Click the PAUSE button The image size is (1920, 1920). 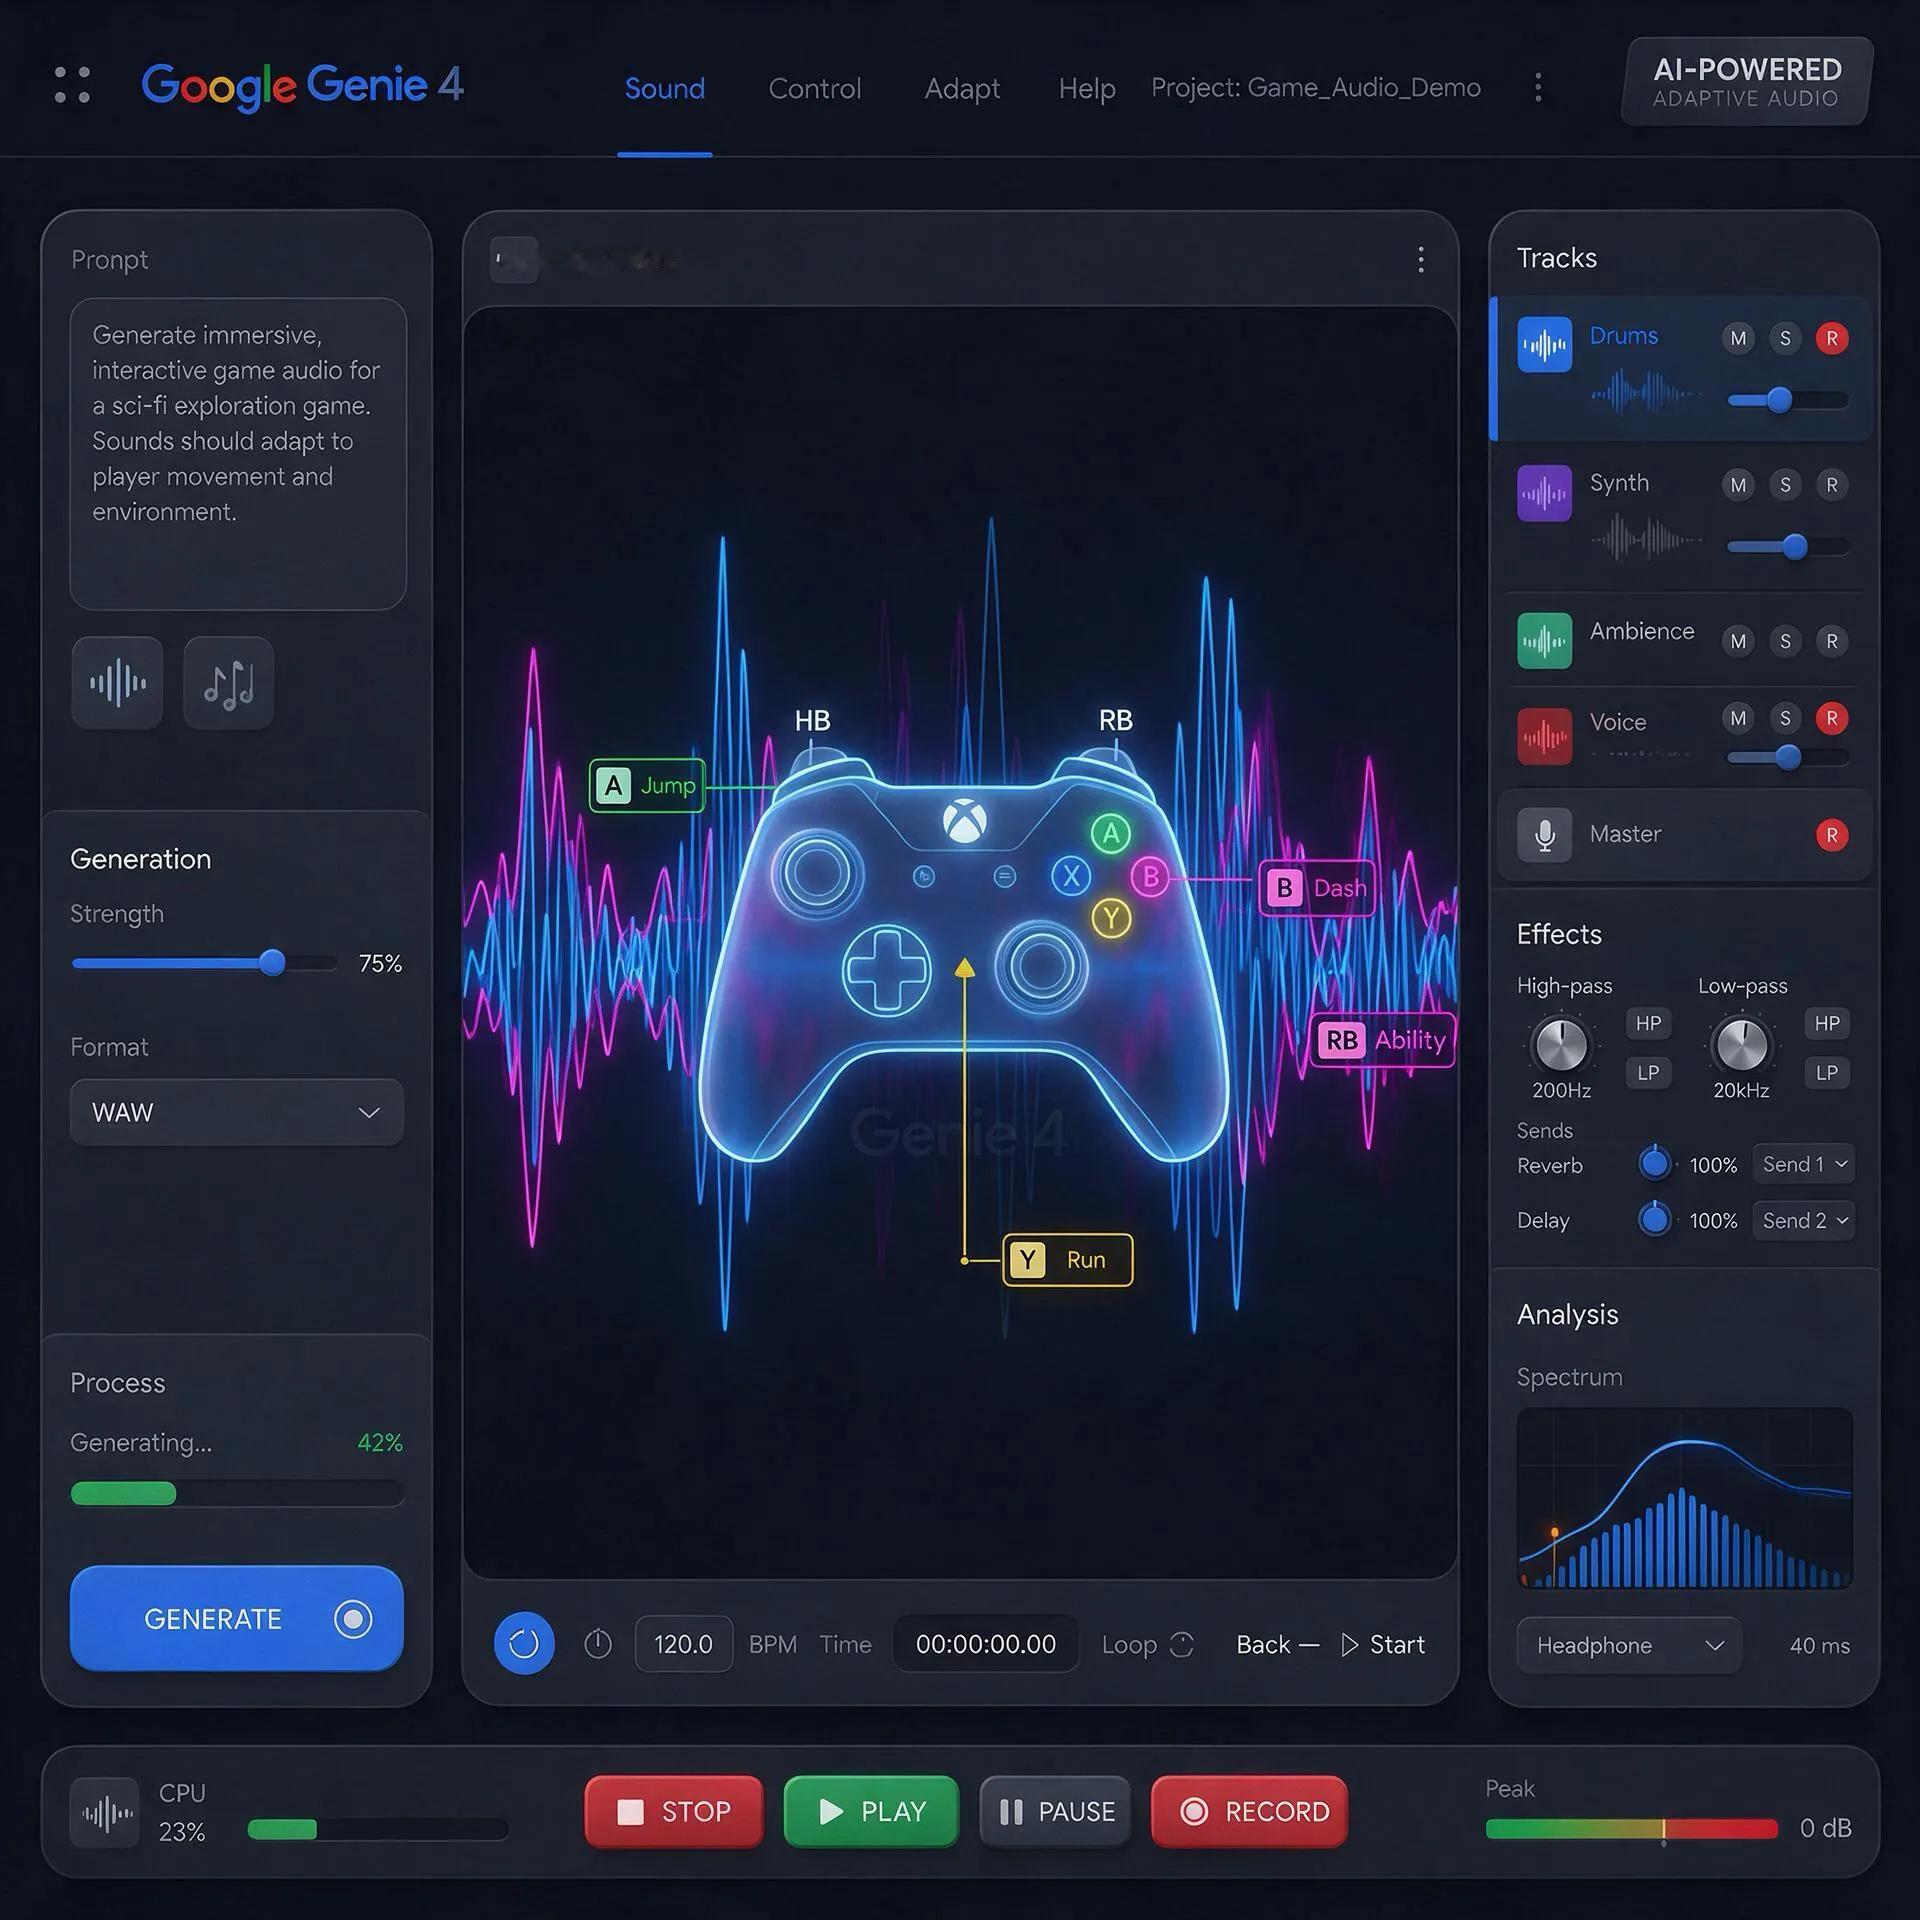point(1056,1811)
